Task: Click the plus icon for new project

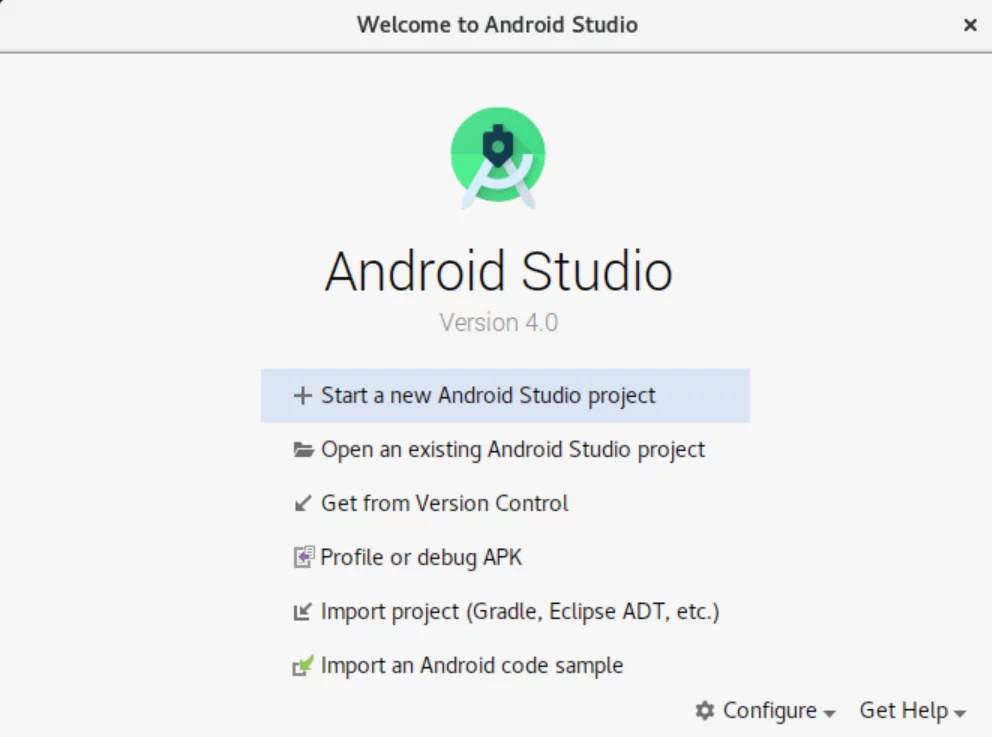Action: pyautogui.click(x=302, y=395)
